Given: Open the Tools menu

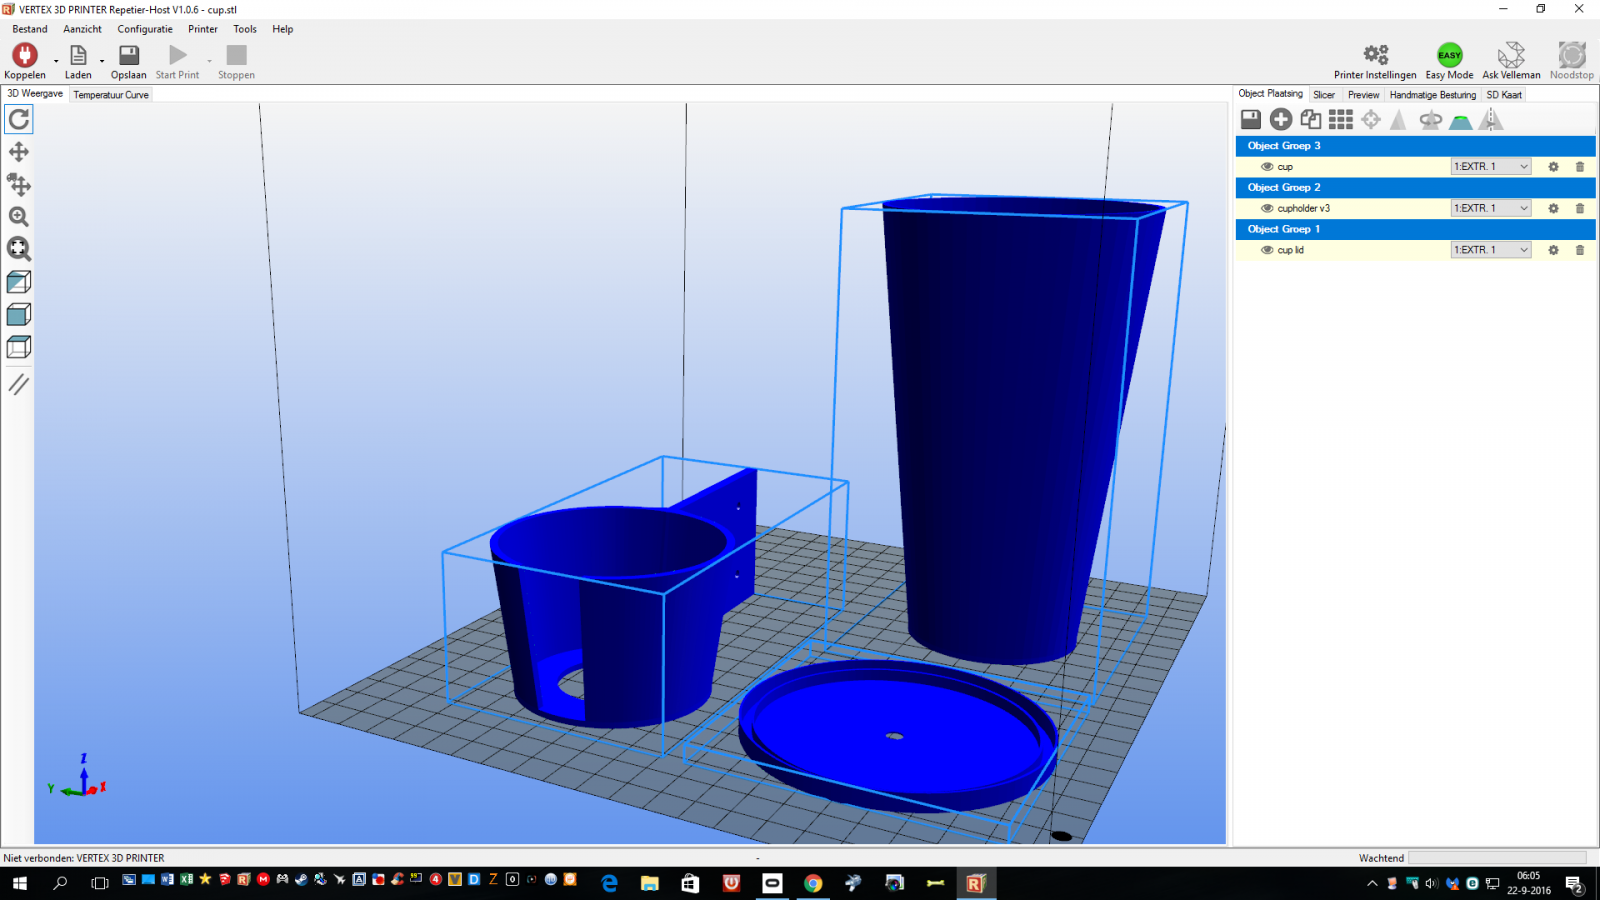Looking at the screenshot, I should coord(245,29).
